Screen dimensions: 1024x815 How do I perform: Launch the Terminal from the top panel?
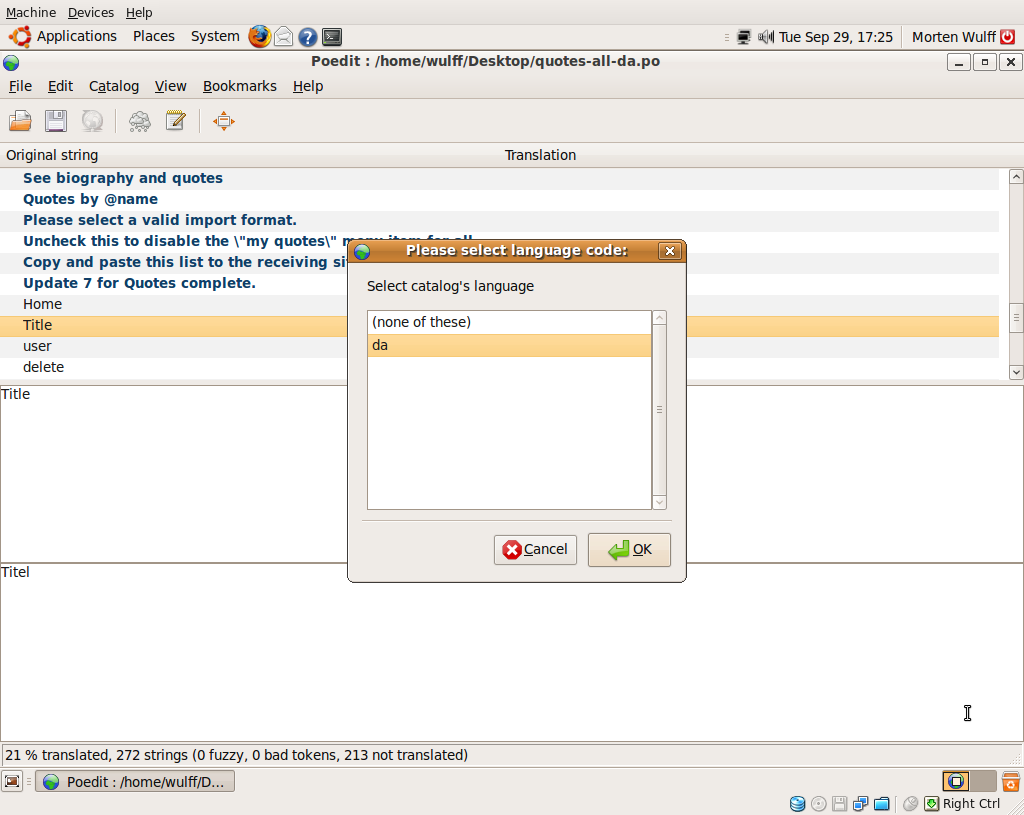pyautogui.click(x=332, y=37)
